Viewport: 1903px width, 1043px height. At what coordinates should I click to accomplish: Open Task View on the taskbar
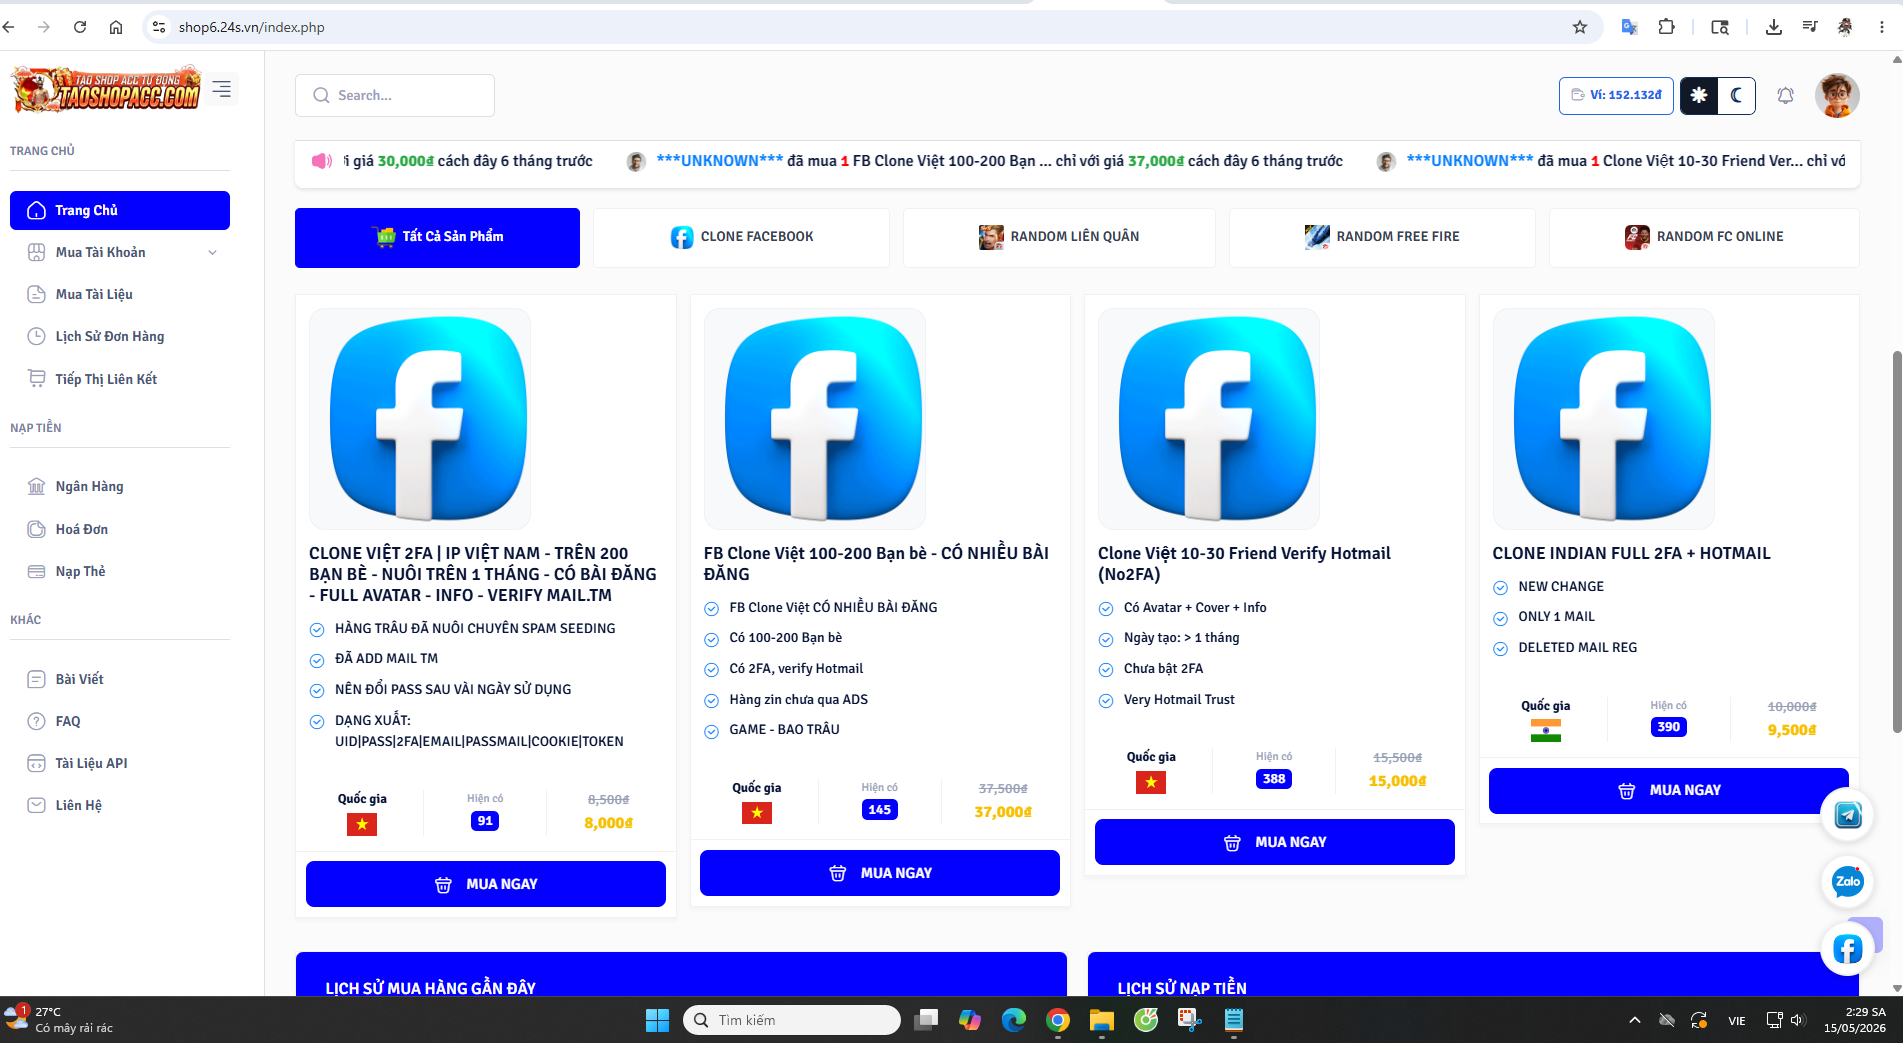pyautogui.click(x=926, y=1020)
